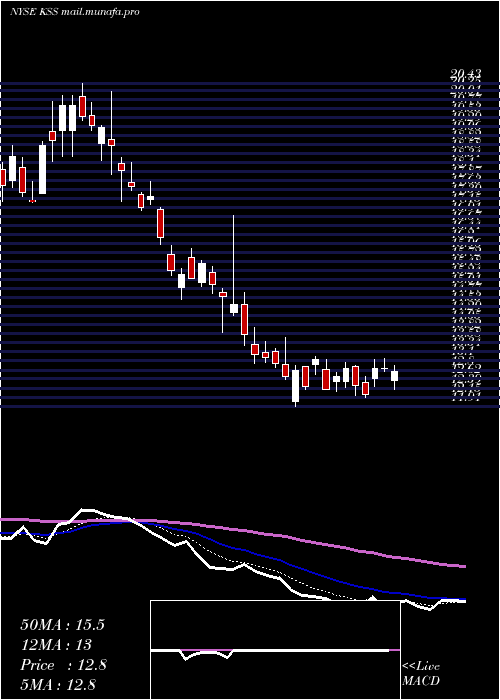This screenshot has width=500, height=700.
Task: Click the <<Live MACD label
Action: (421, 673)
